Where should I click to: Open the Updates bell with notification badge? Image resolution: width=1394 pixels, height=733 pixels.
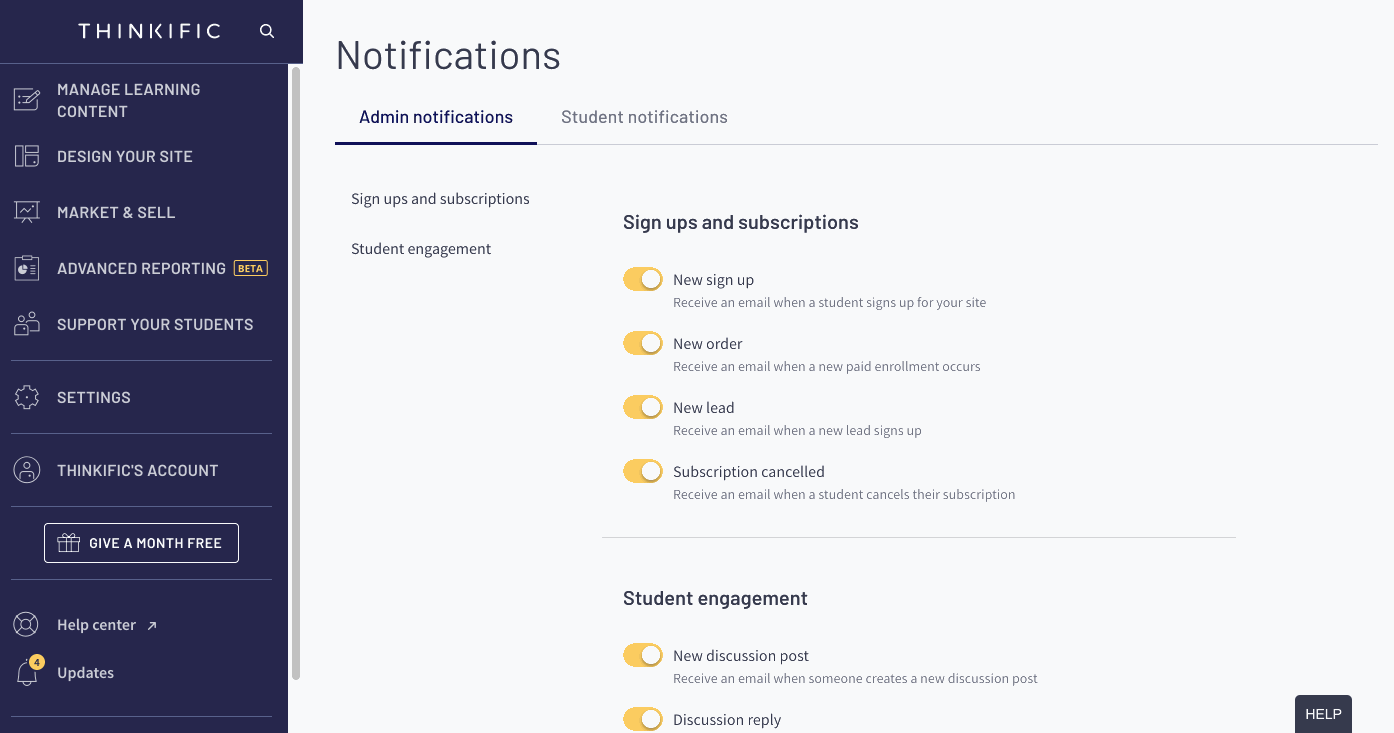coord(26,672)
